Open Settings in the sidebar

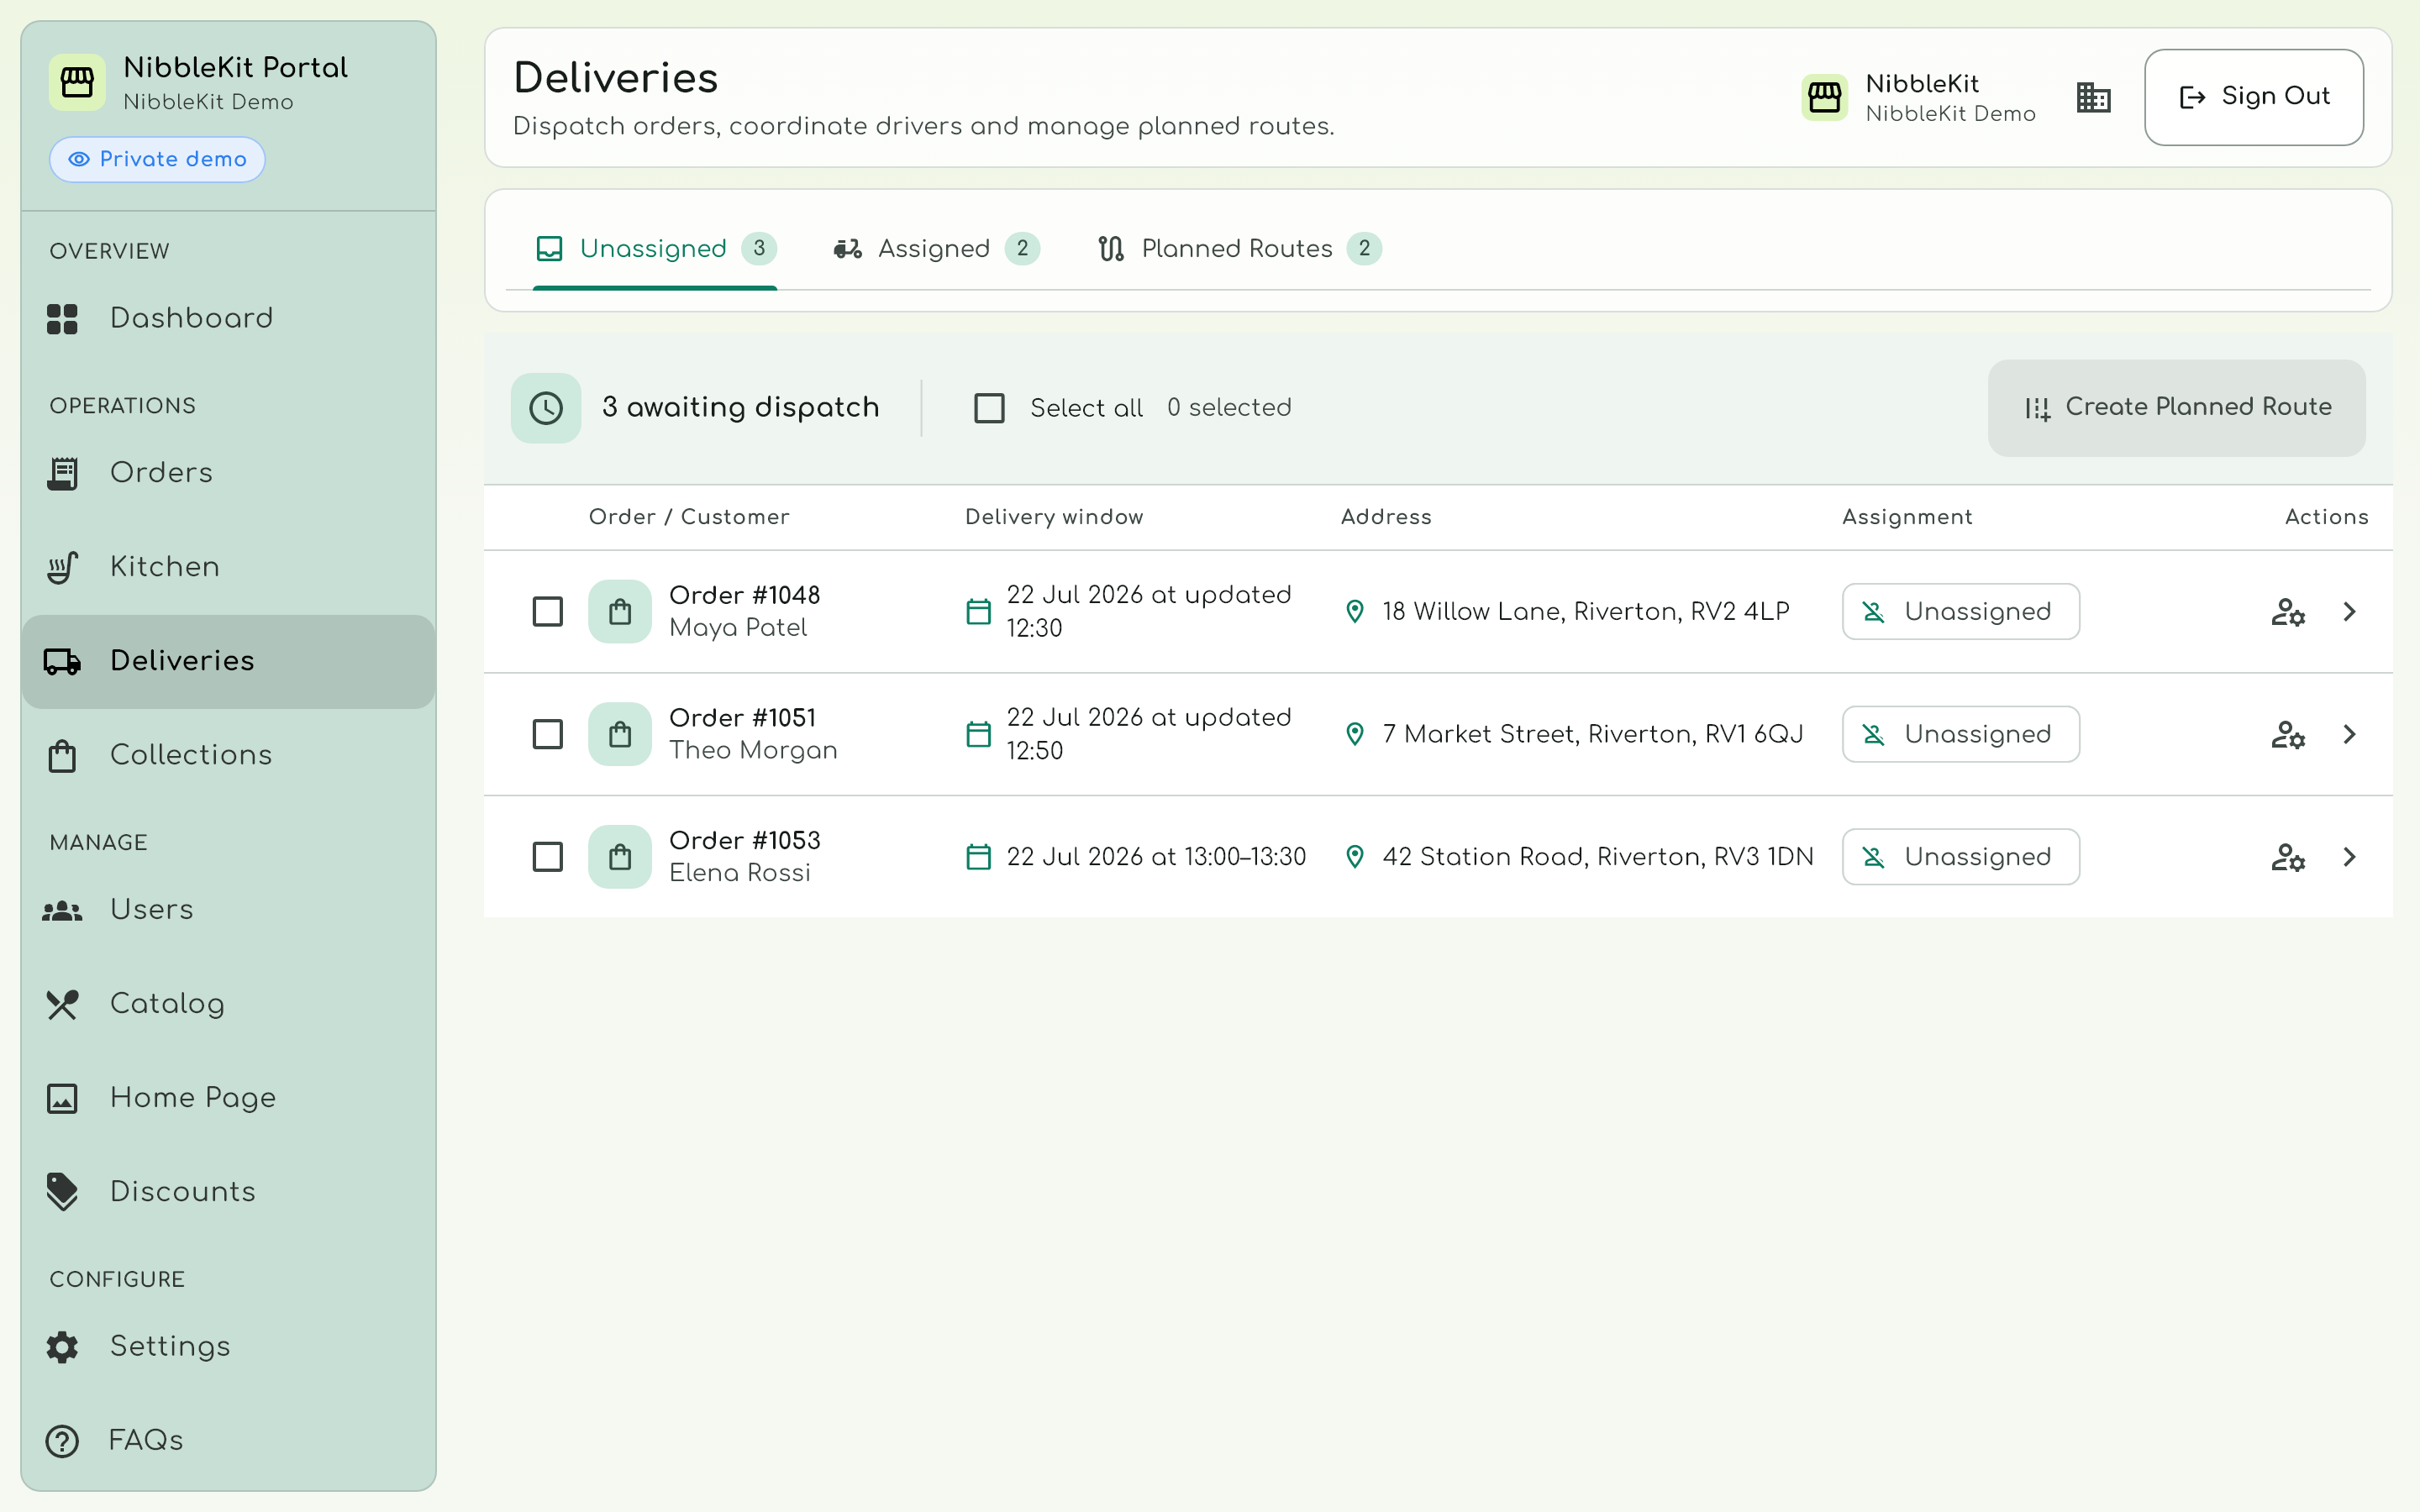pyautogui.click(x=228, y=1347)
